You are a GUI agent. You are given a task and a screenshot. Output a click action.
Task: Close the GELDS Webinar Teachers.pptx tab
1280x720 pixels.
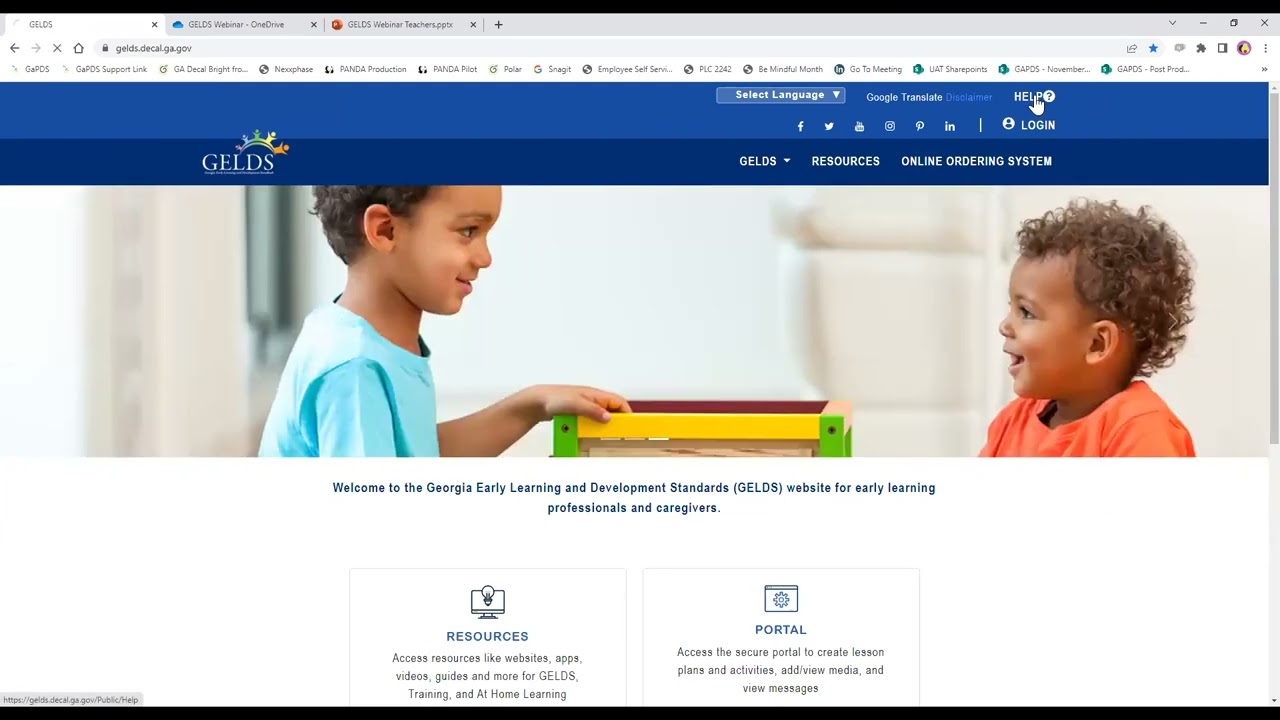(473, 24)
